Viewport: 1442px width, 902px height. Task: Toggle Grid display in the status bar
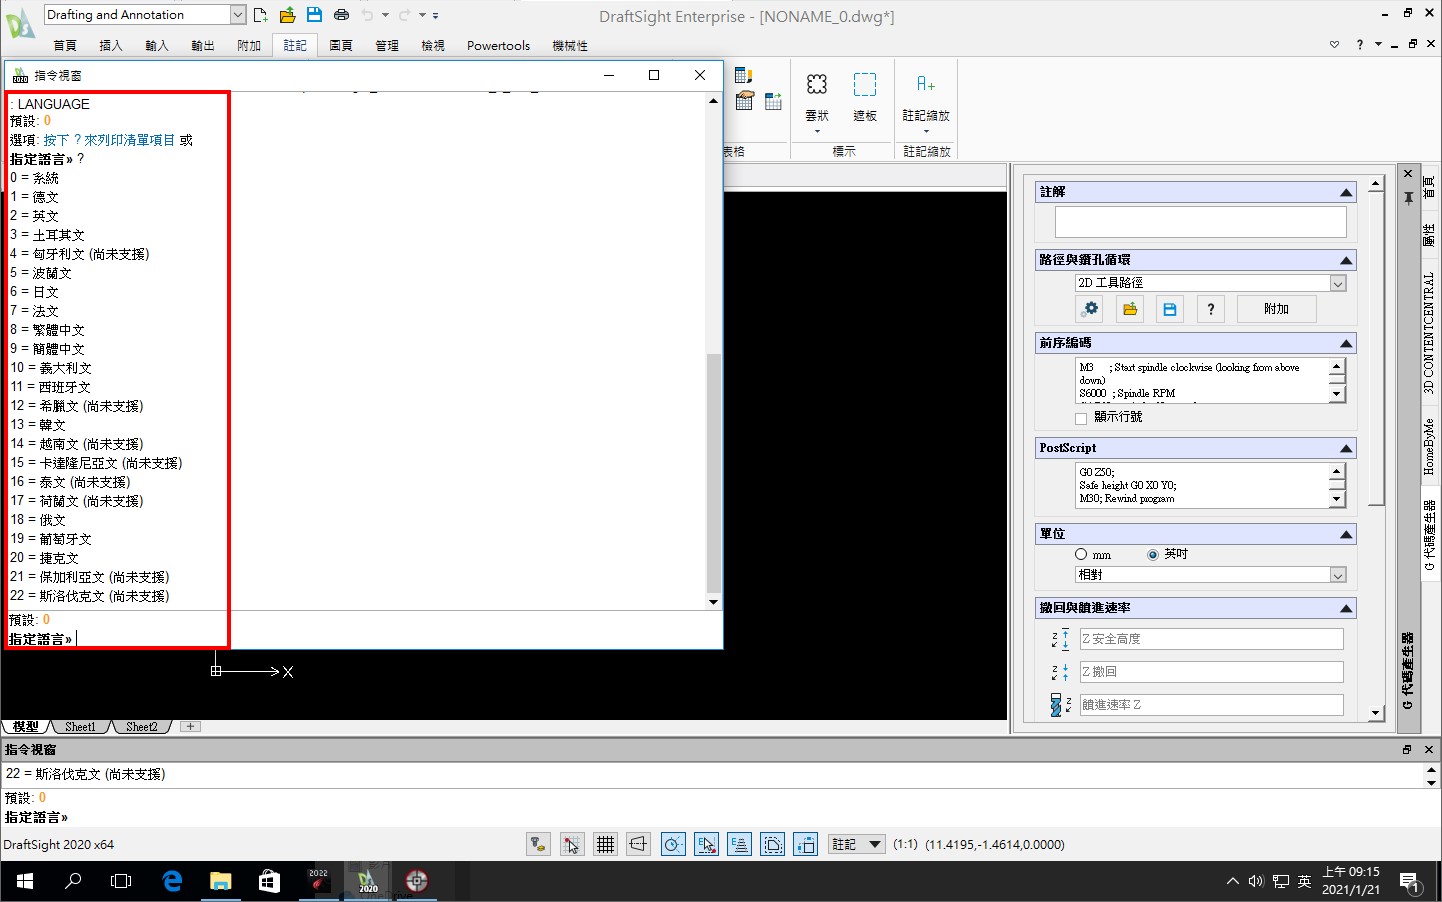click(605, 845)
